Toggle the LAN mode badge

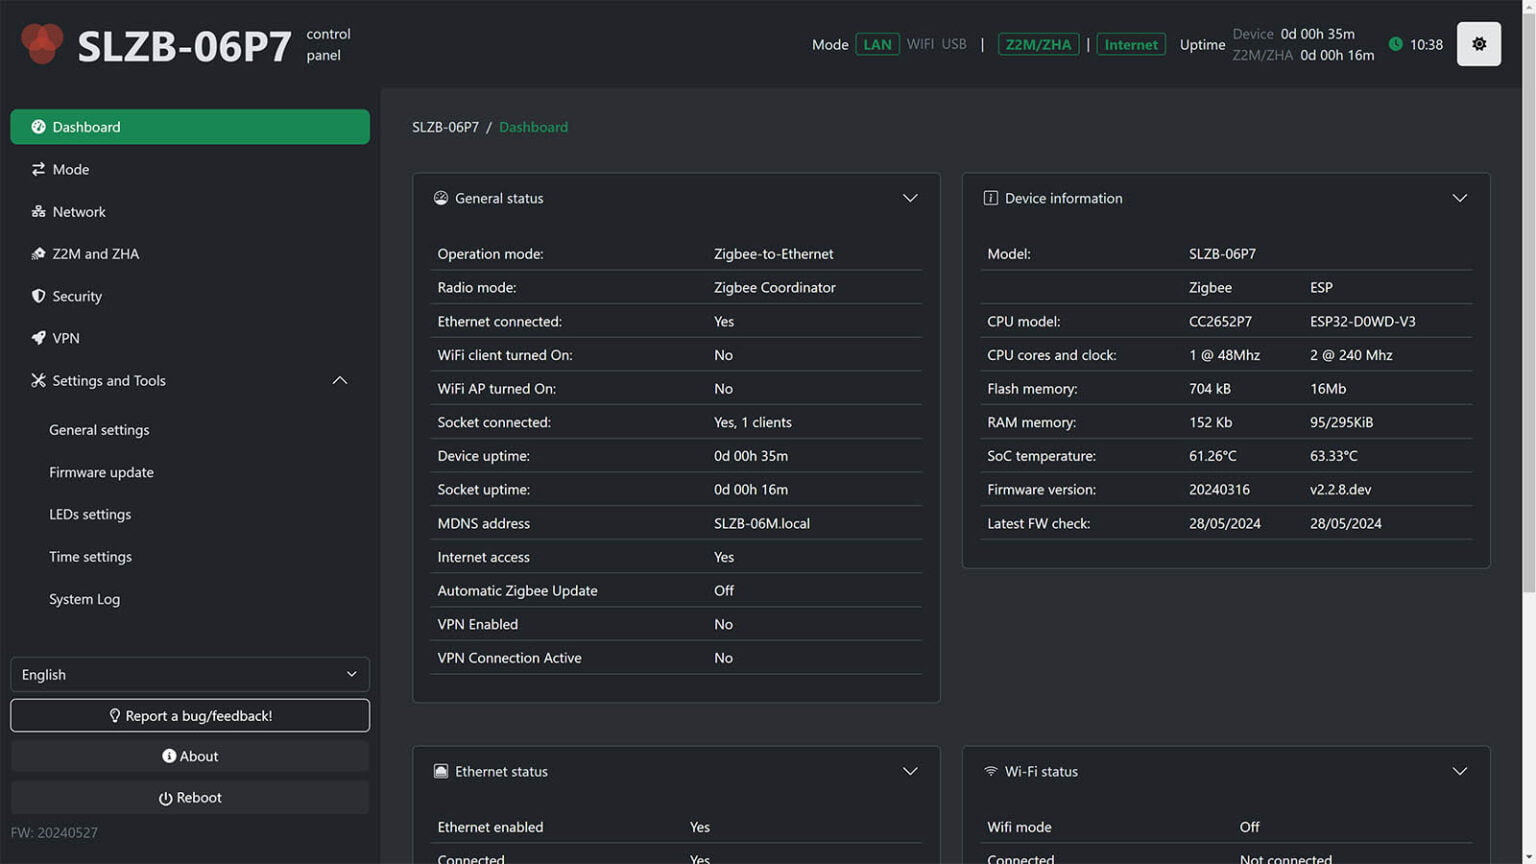coord(877,44)
